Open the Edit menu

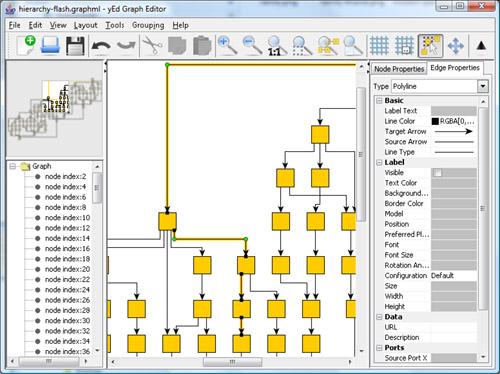pos(35,25)
